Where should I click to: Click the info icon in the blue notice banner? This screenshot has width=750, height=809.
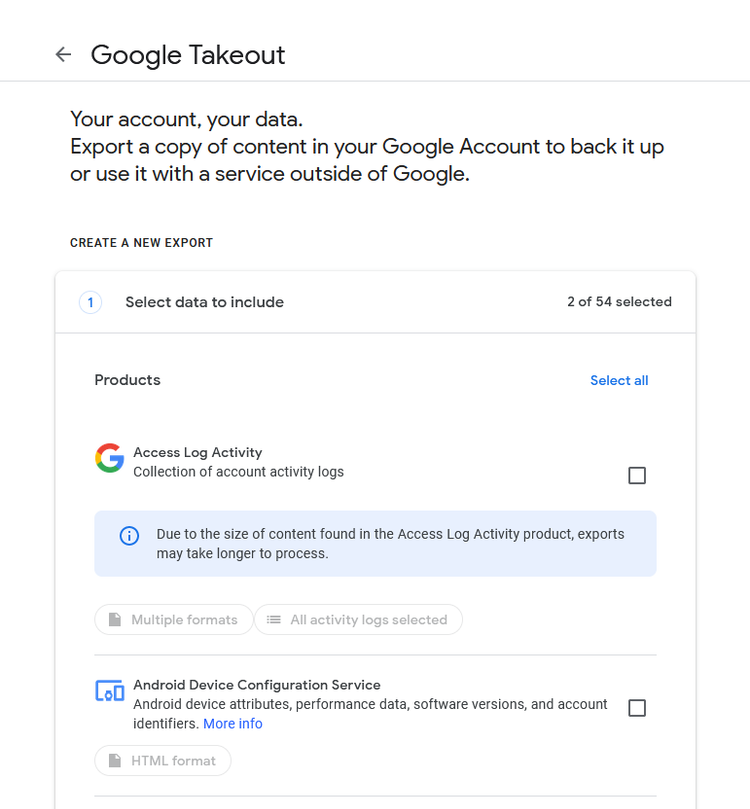pos(128,535)
